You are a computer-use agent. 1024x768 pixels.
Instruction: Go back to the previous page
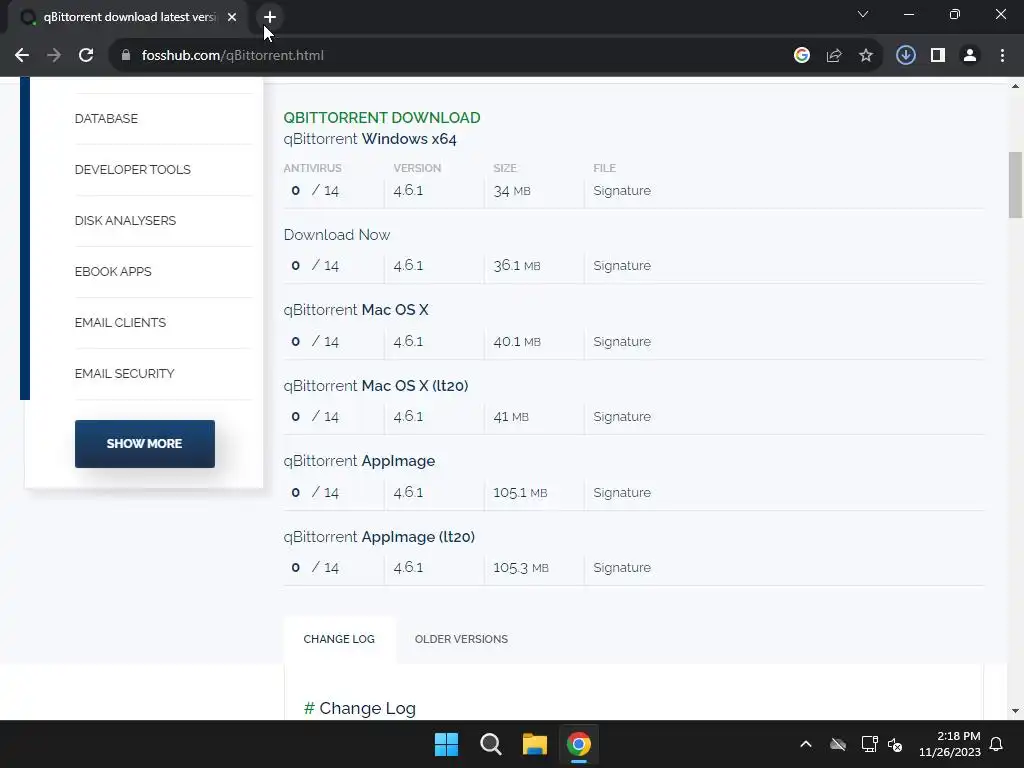coord(22,56)
